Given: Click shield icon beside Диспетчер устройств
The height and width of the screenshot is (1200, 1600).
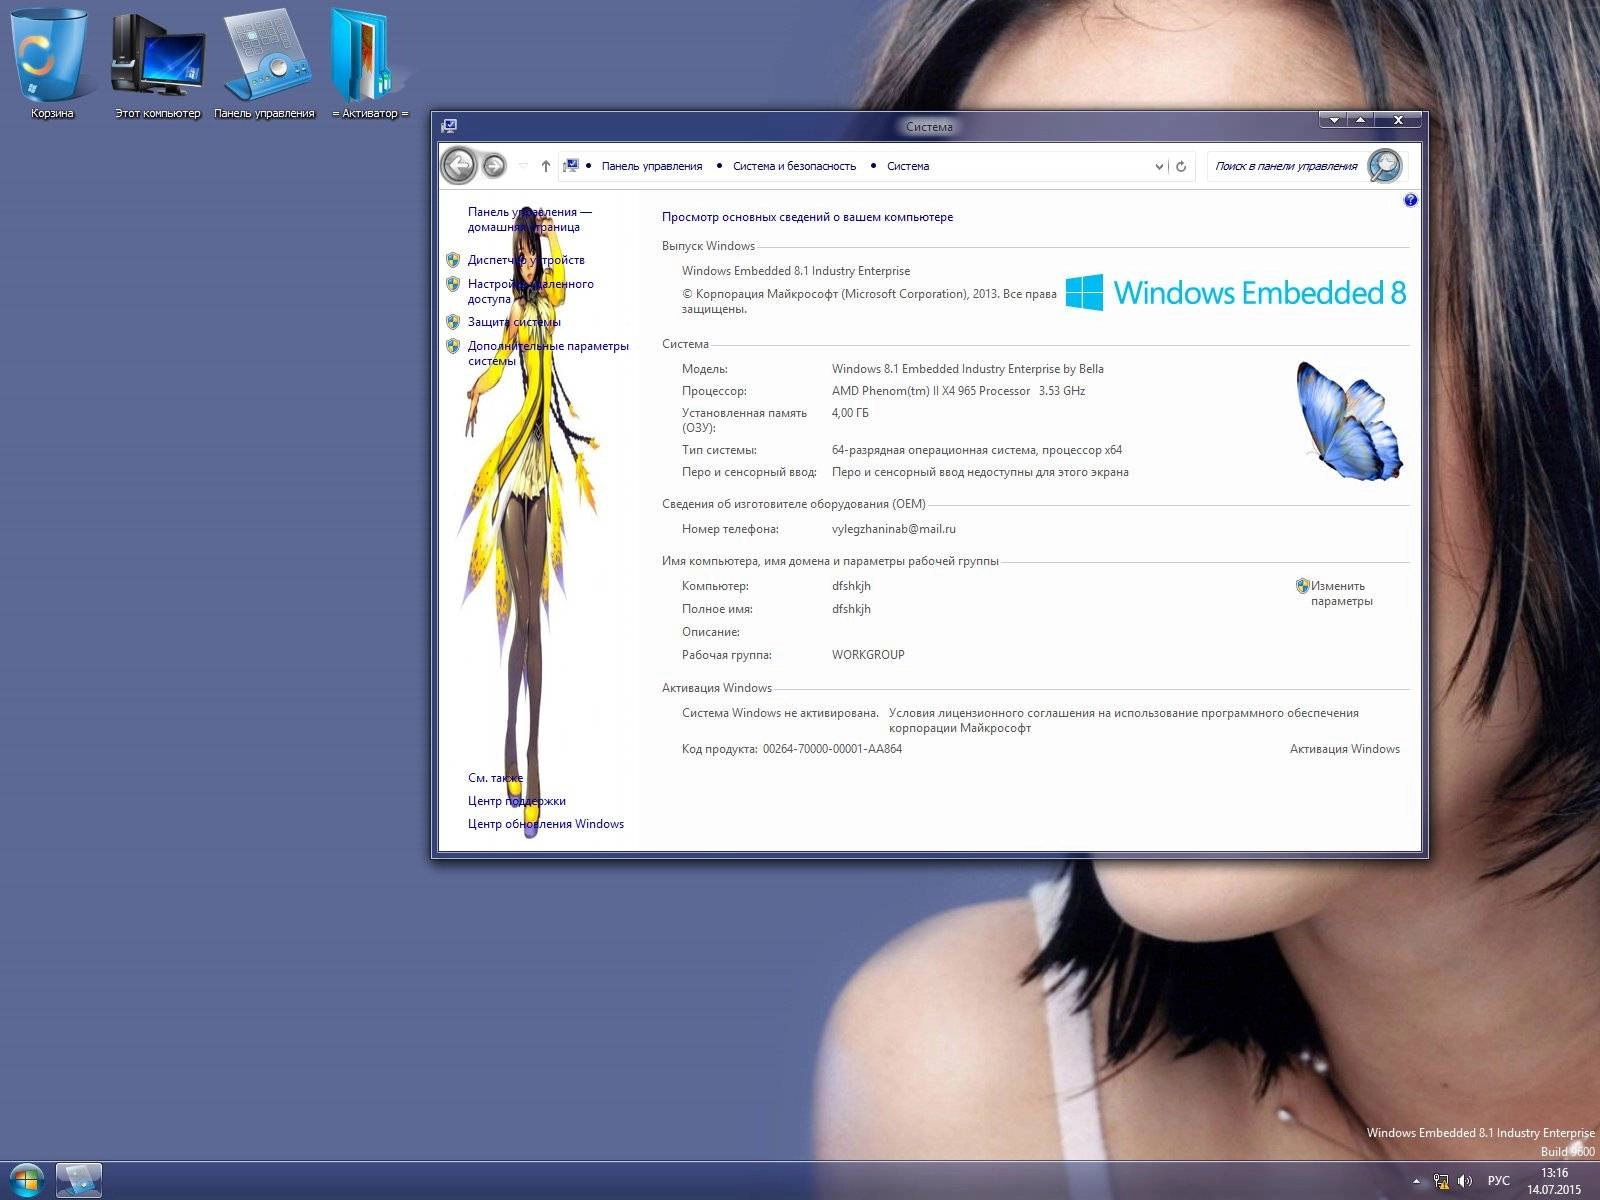Looking at the screenshot, I should [x=453, y=260].
